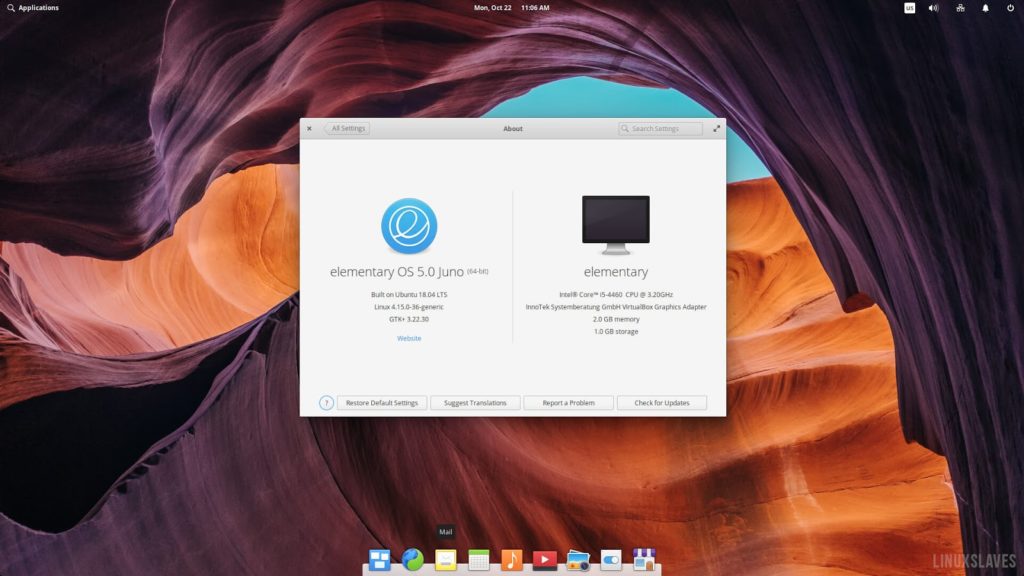Open the System Settings dock icon
The image size is (1024, 576).
(x=612, y=558)
